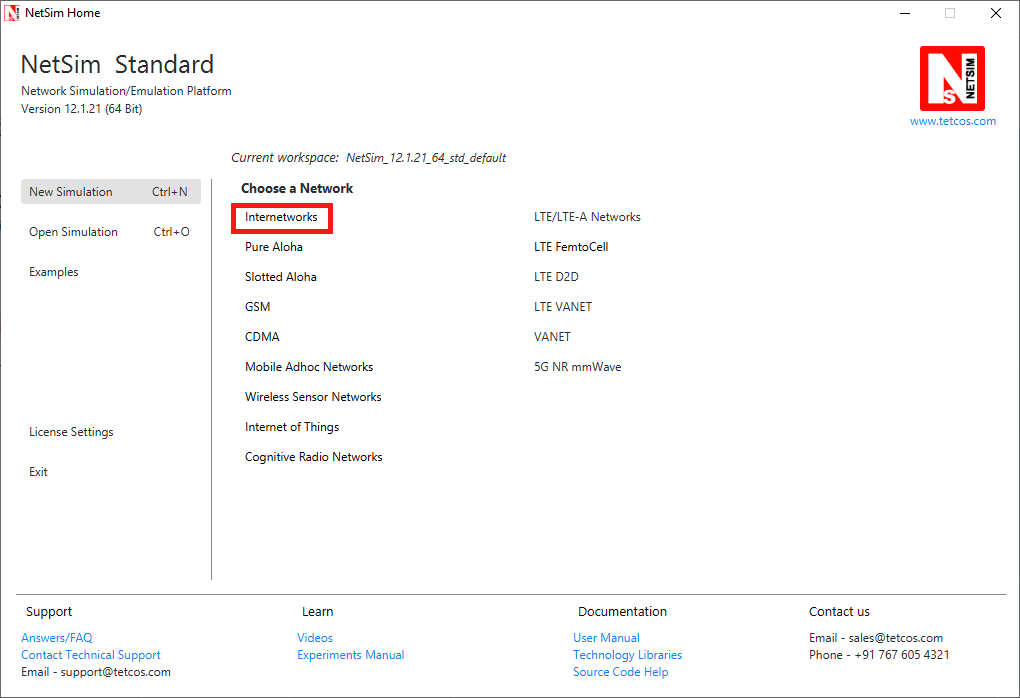This screenshot has height=698, width=1020.
Task: Select New Simulation in the sidebar
Action: click(111, 192)
